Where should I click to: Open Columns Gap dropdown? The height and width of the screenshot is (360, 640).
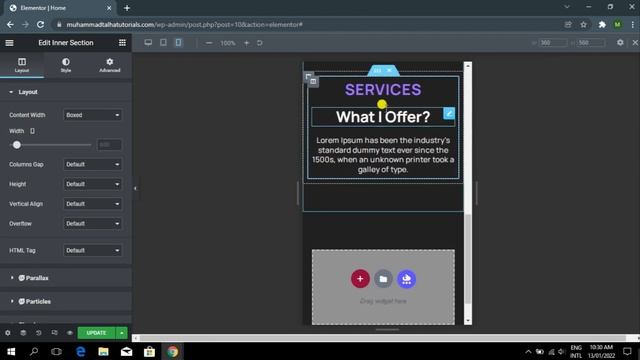[93, 164]
